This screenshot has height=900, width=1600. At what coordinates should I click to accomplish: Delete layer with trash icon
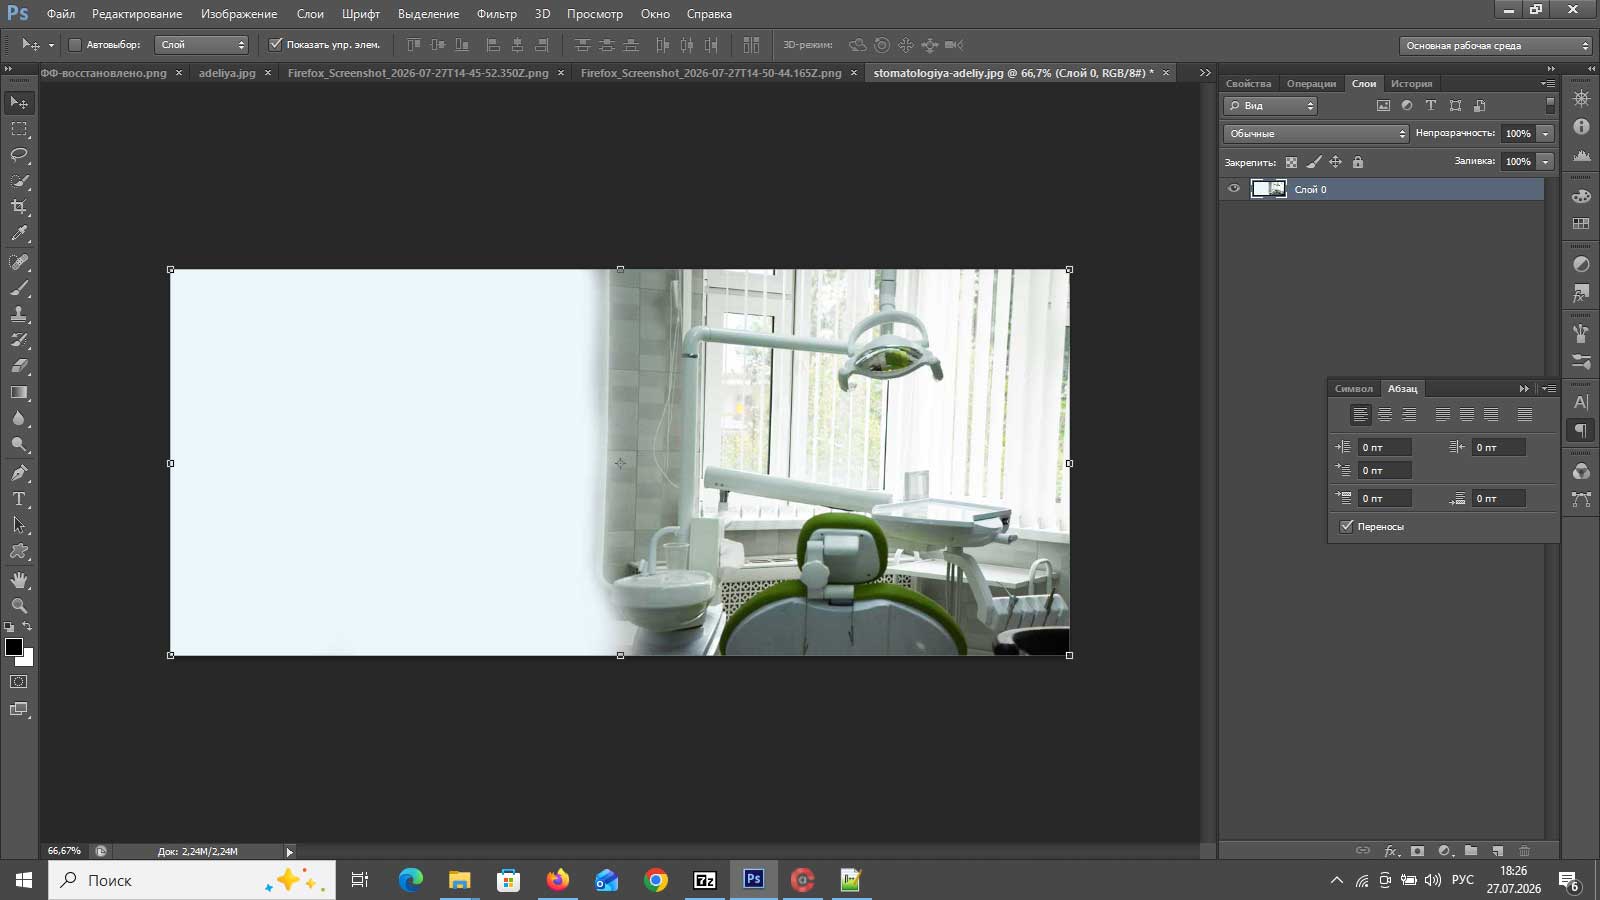click(x=1525, y=851)
